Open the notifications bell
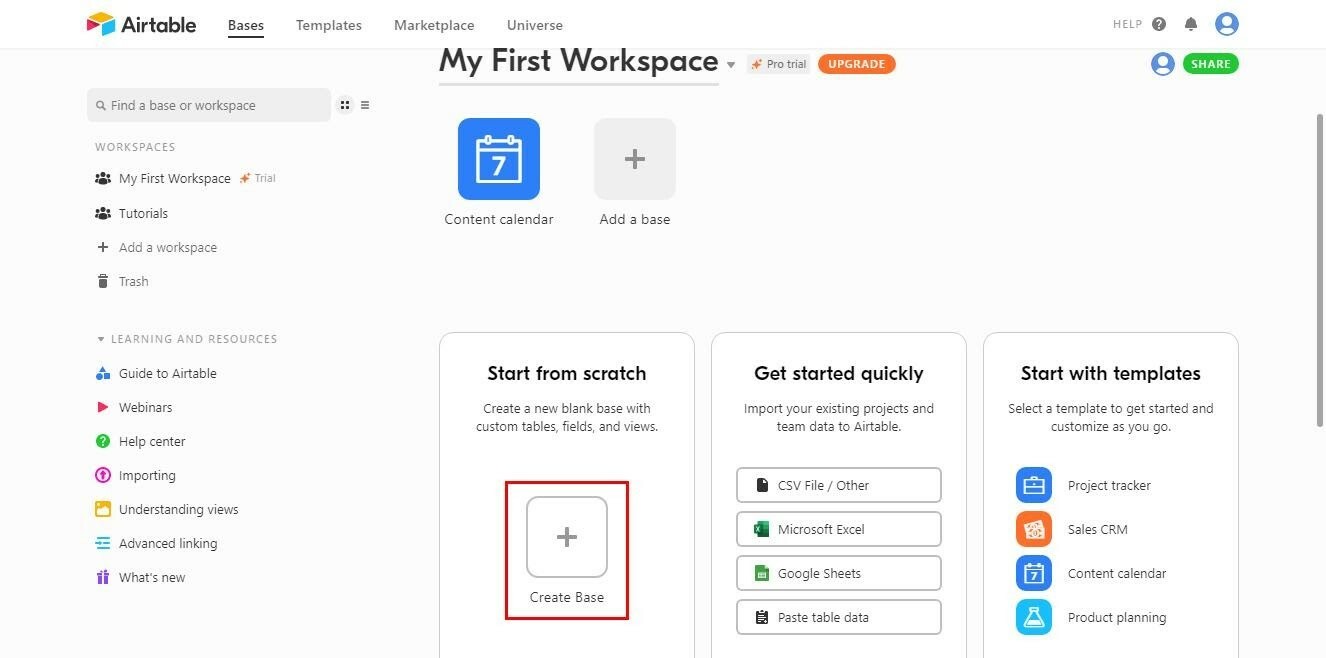Image resolution: width=1326 pixels, height=658 pixels. tap(1191, 24)
